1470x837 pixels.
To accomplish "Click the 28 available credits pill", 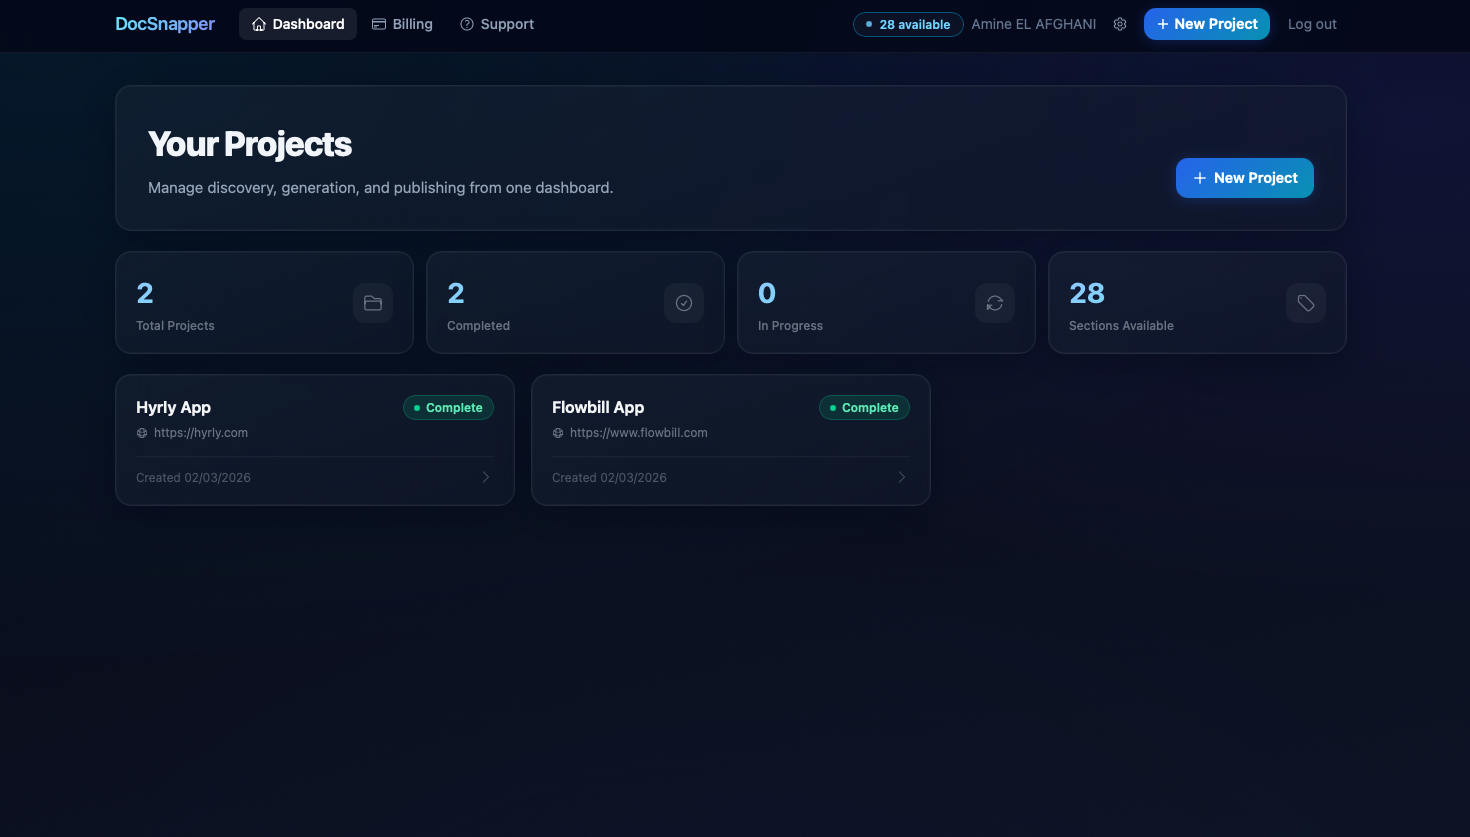I will click(x=908, y=24).
